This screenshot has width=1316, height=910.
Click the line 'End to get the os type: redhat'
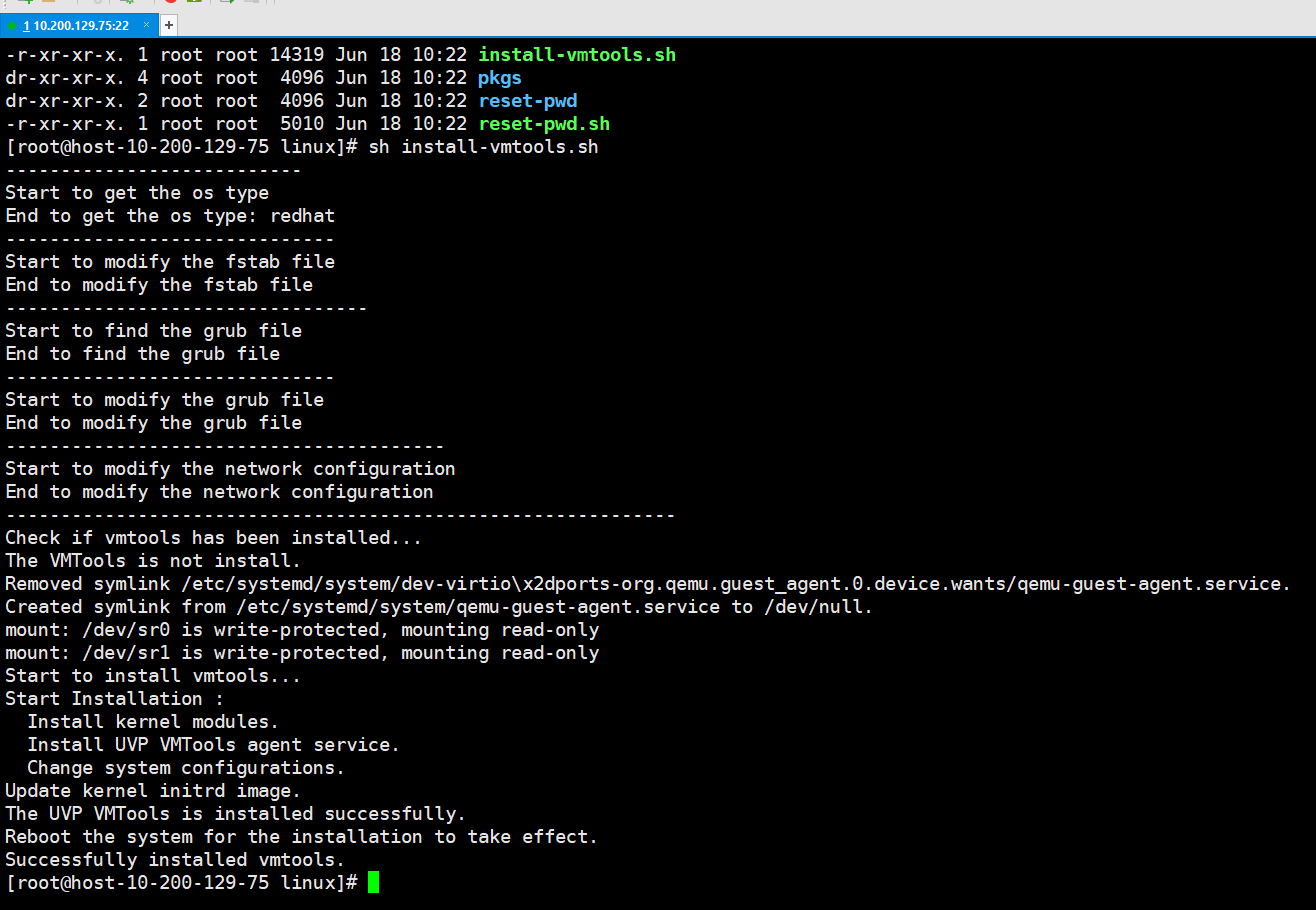170,216
